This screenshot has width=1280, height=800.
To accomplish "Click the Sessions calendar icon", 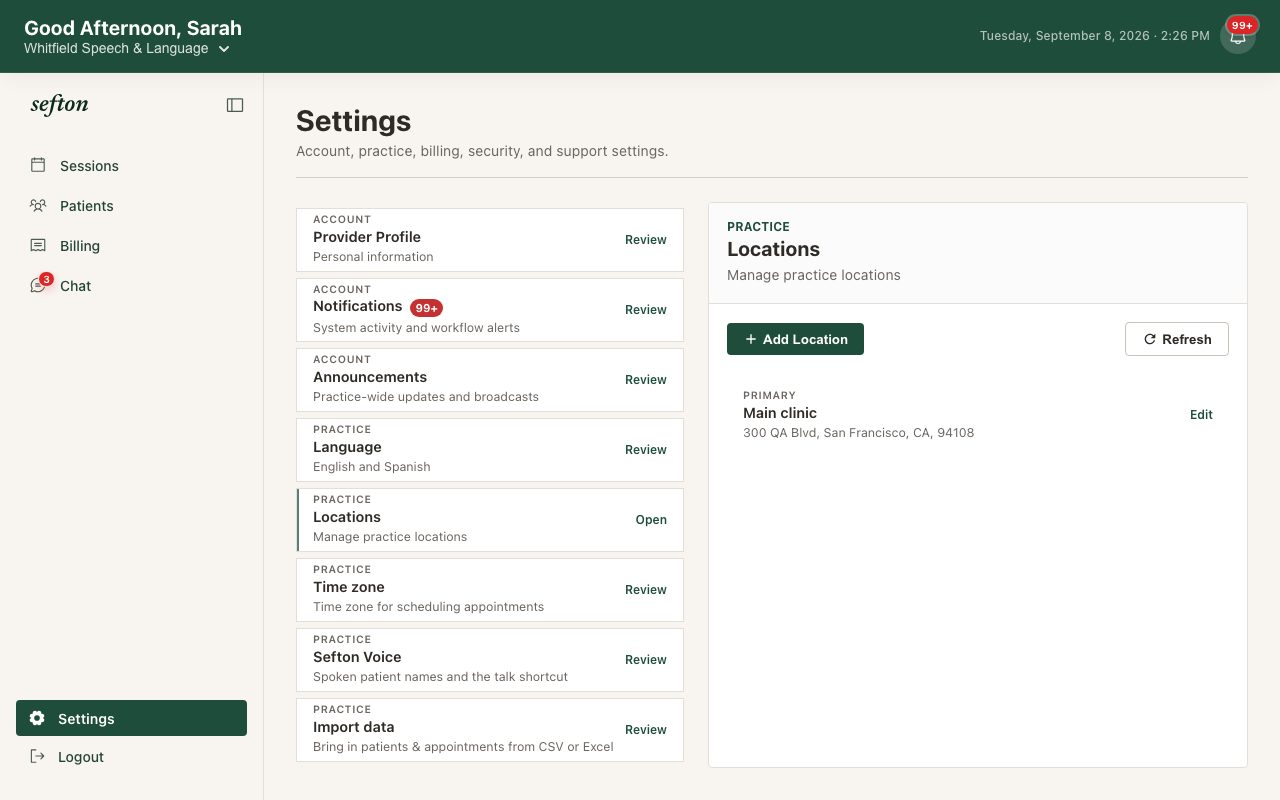I will [x=38, y=165].
